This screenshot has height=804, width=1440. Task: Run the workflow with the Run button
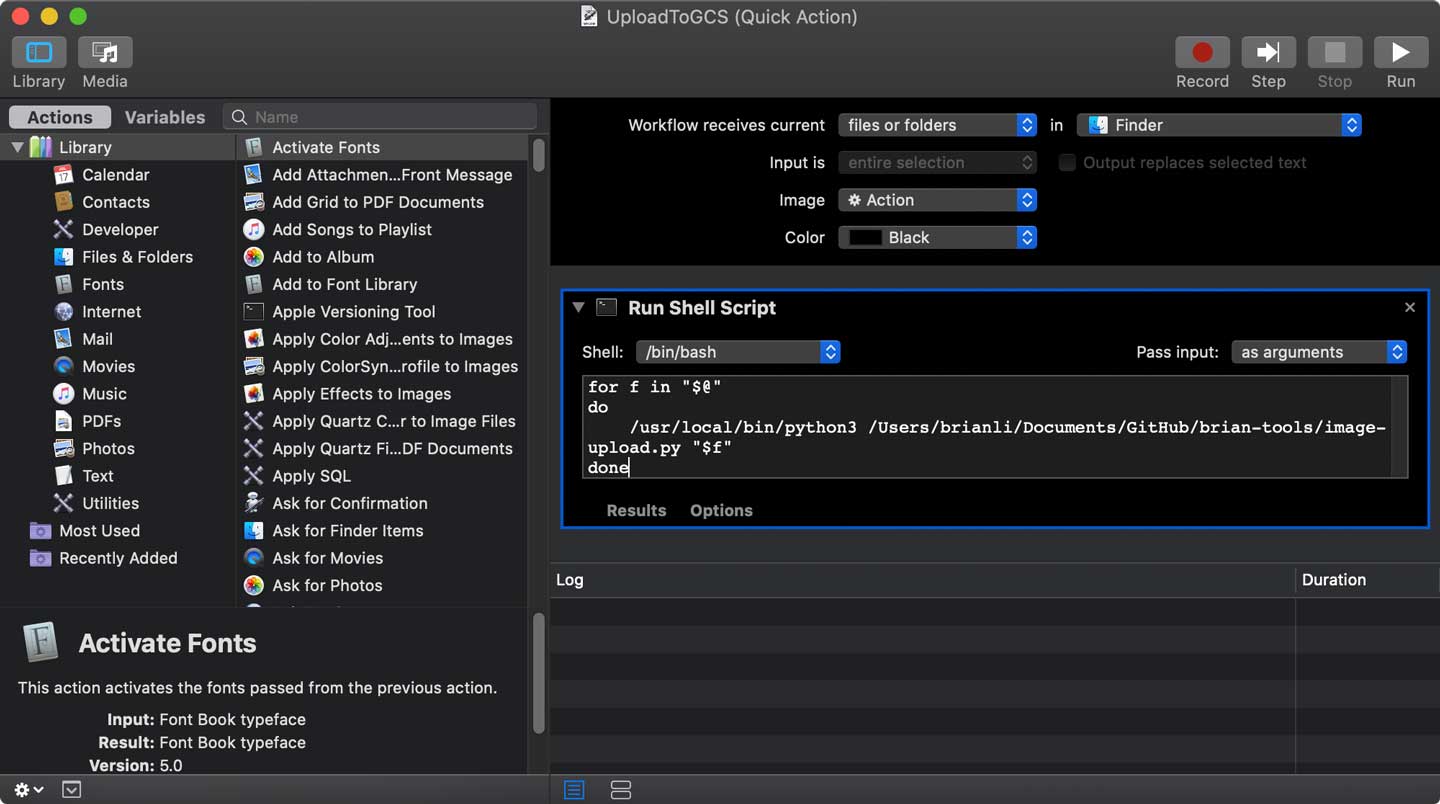pos(1400,52)
